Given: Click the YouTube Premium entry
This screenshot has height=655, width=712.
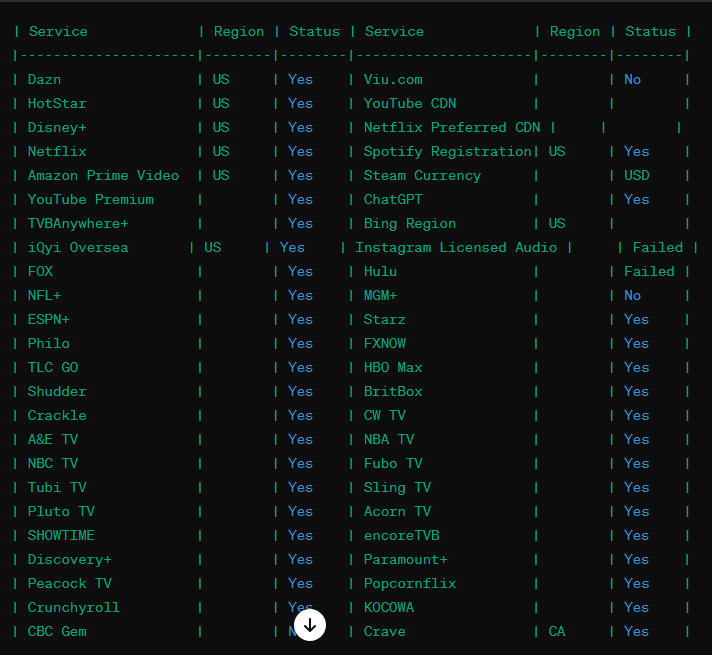Looking at the screenshot, I should coord(90,199).
